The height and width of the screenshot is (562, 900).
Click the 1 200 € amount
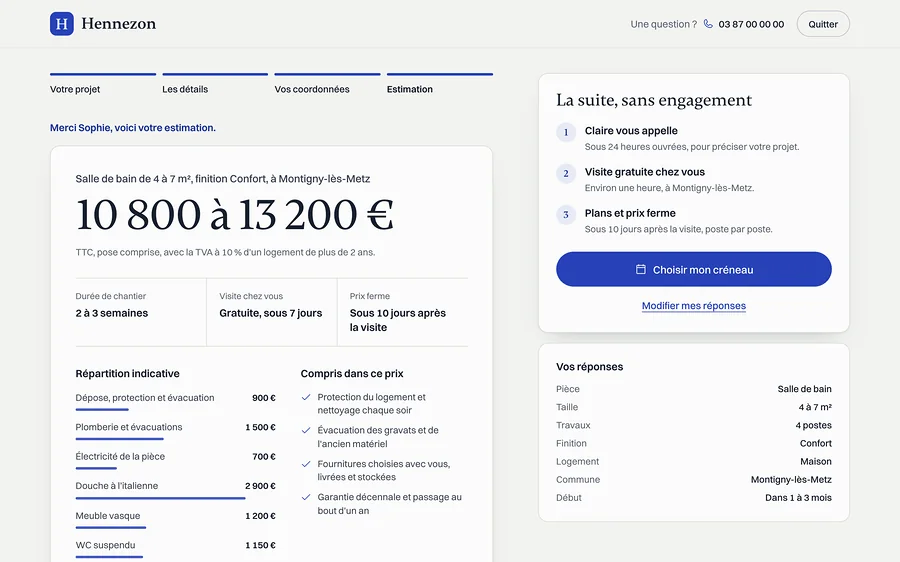261,516
